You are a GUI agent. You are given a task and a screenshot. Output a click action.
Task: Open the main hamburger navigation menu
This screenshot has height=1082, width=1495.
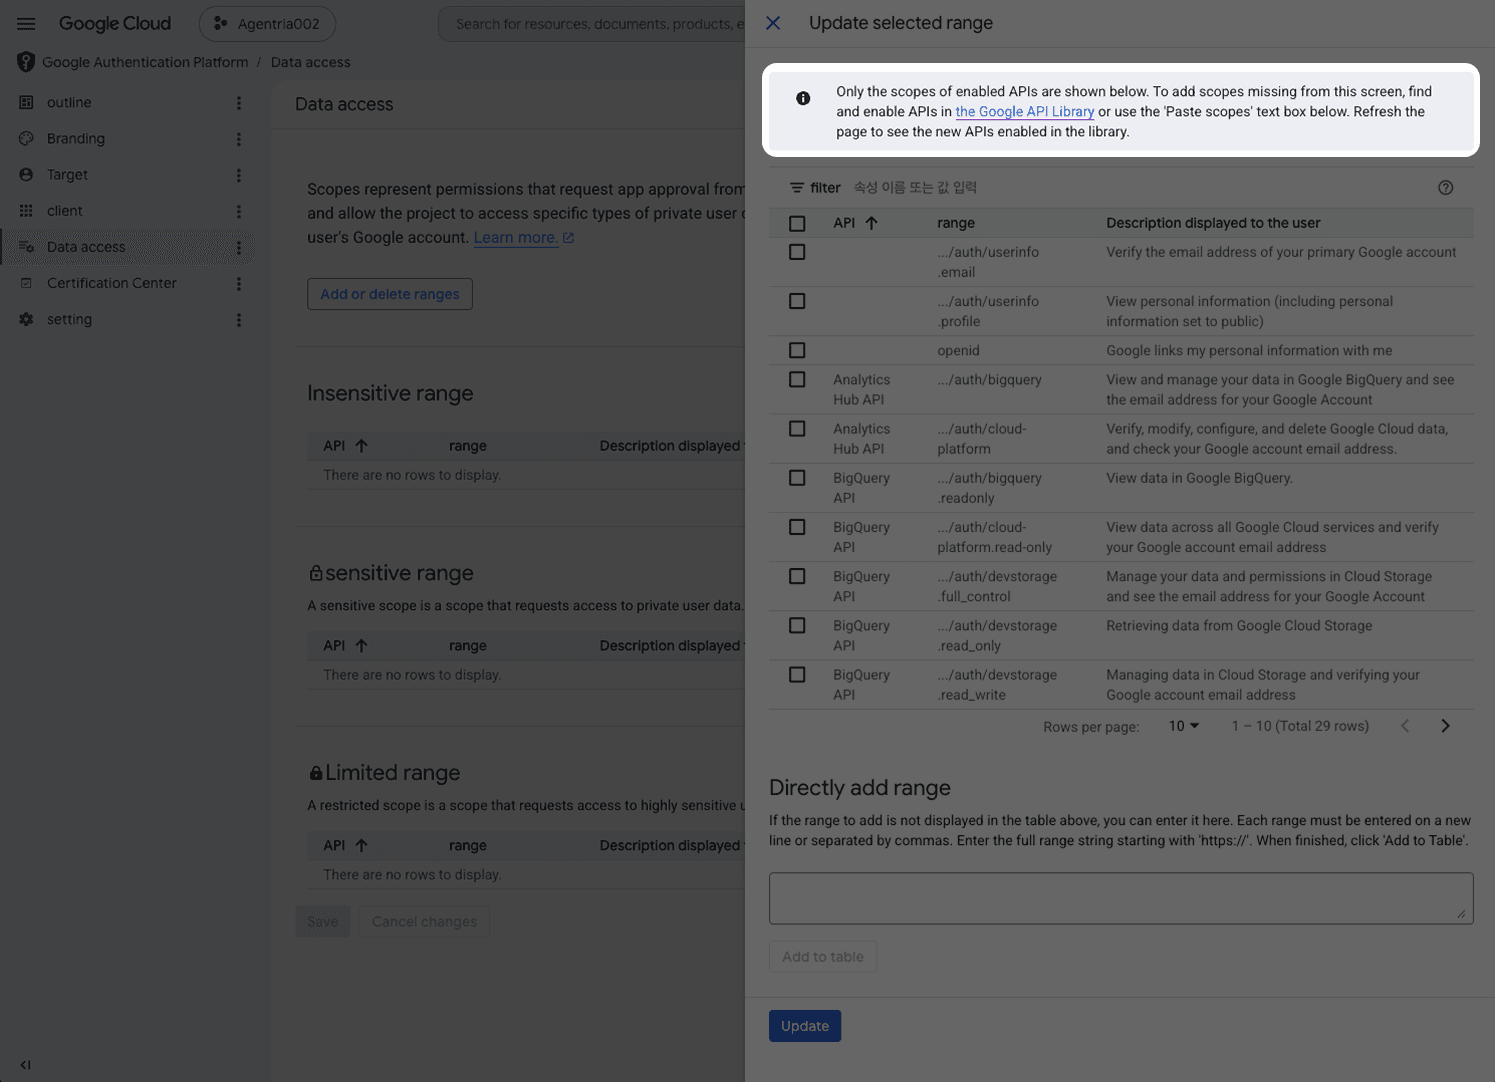pyautogui.click(x=26, y=23)
